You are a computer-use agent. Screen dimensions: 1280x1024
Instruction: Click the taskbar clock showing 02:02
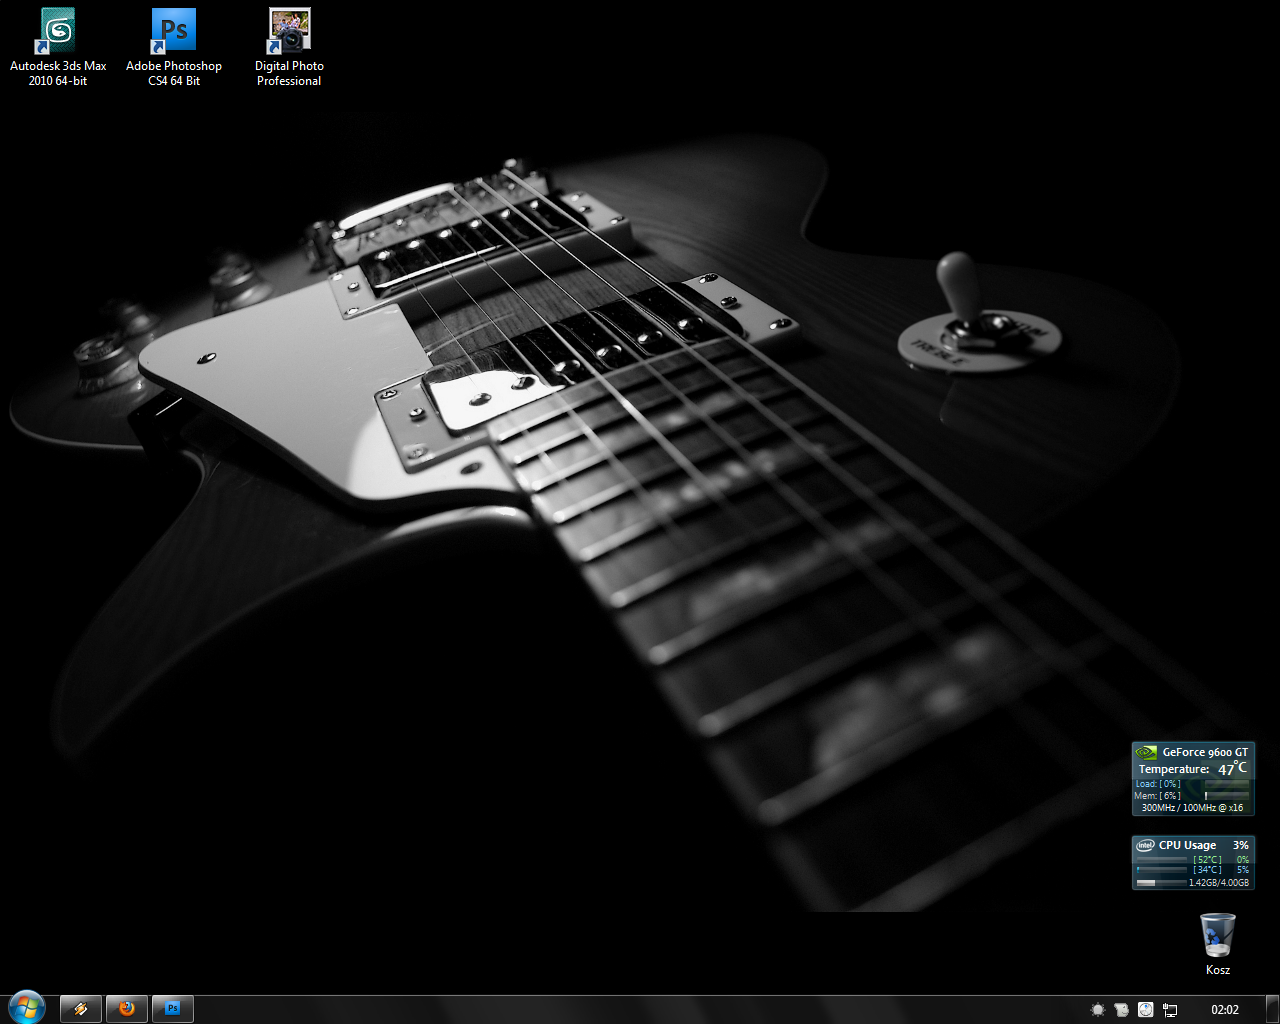click(1224, 1010)
